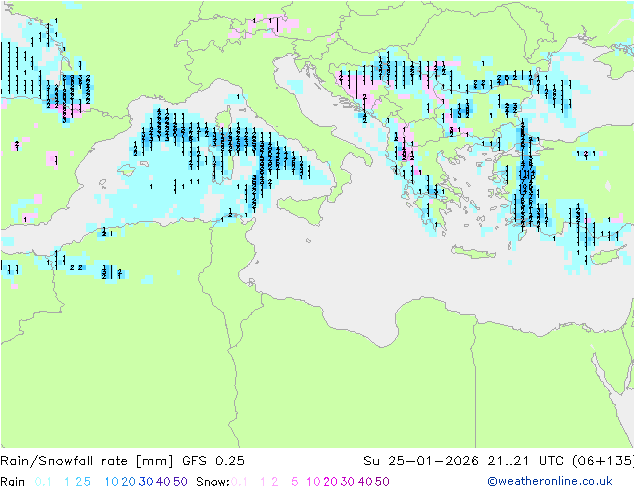Click the Snow legend value 0.1
The height and width of the screenshot is (490, 634).
[x=239, y=482]
